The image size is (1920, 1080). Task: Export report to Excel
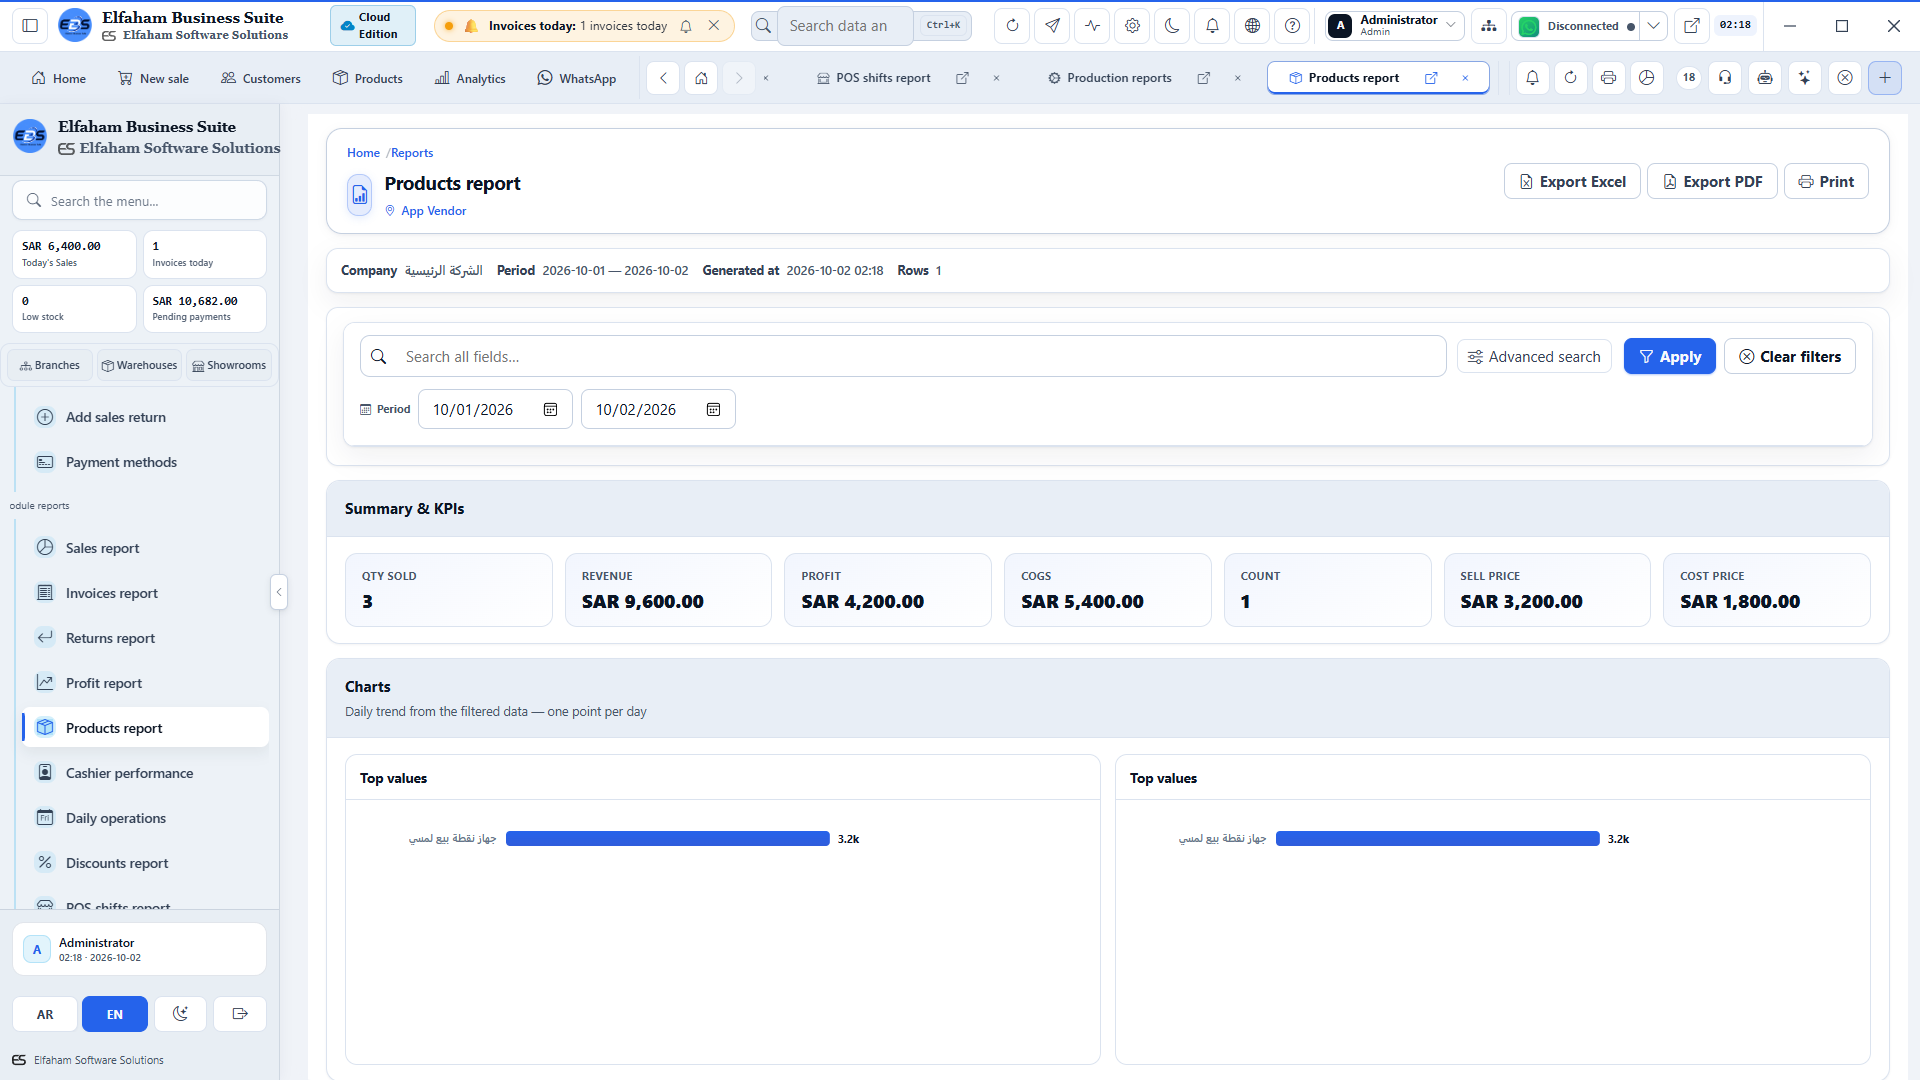[x=1572, y=182]
